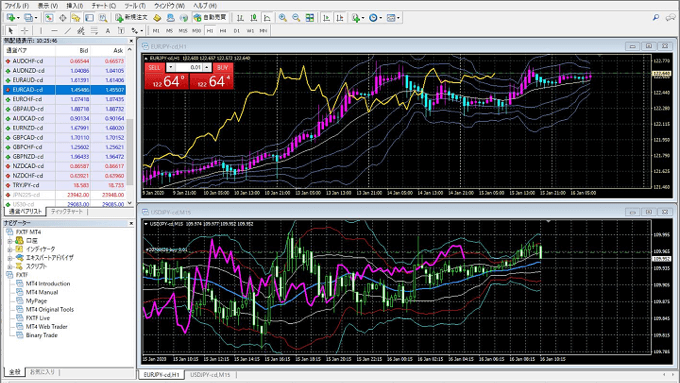Click the market watch list scrollbar
Viewport: 680px width, 383px height.
tap(130, 126)
